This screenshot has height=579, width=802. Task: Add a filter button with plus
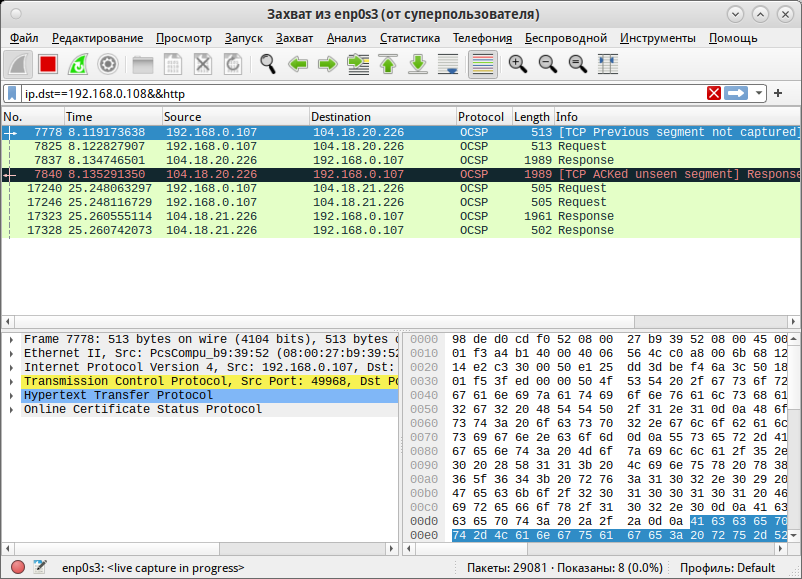pos(778,93)
